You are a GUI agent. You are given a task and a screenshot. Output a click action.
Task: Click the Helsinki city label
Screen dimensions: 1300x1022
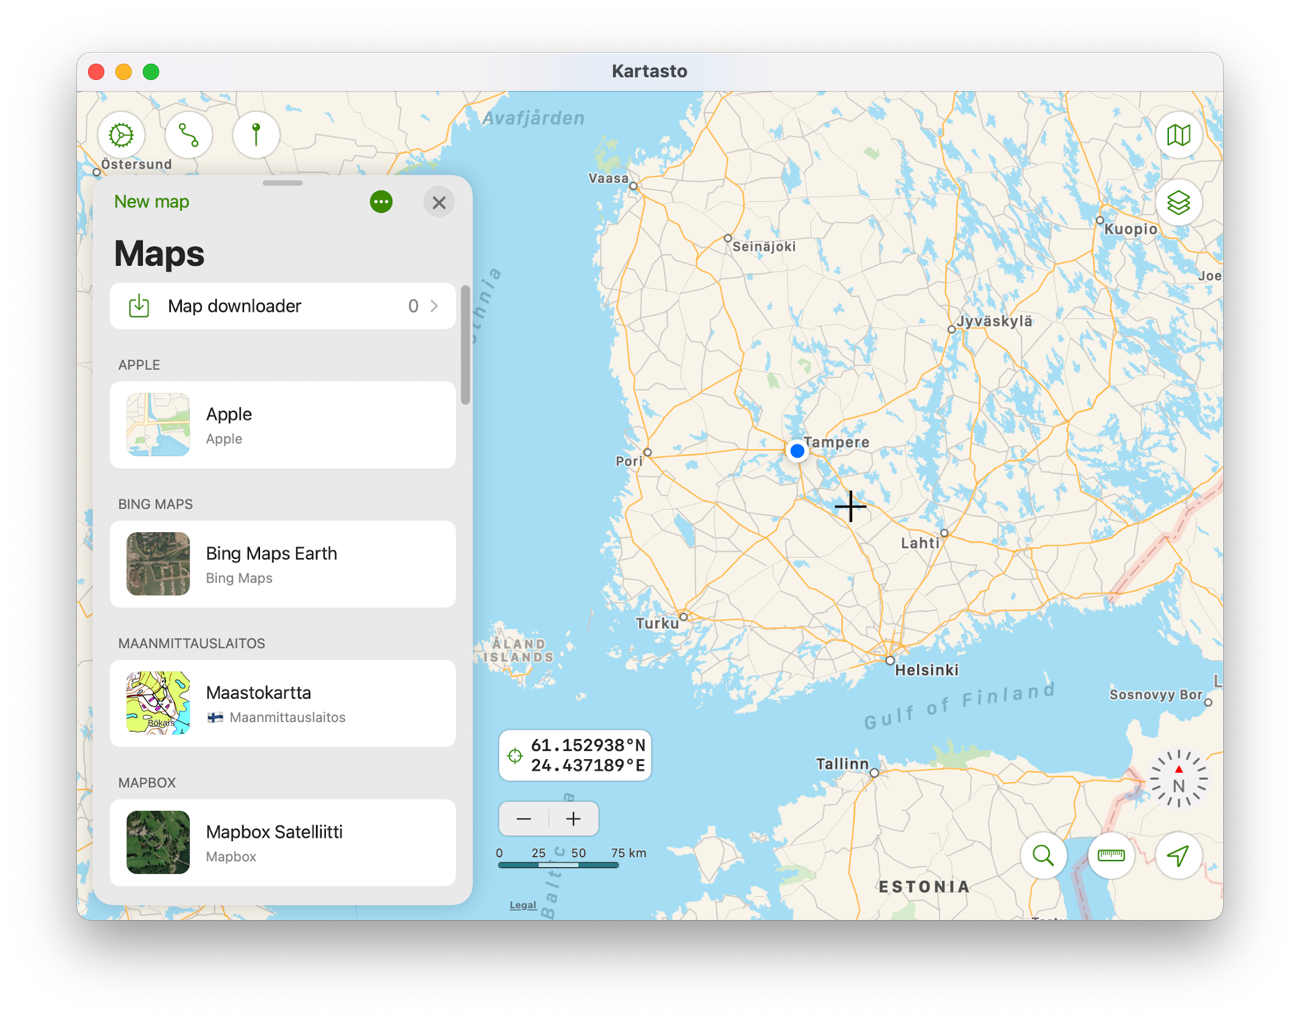(927, 670)
